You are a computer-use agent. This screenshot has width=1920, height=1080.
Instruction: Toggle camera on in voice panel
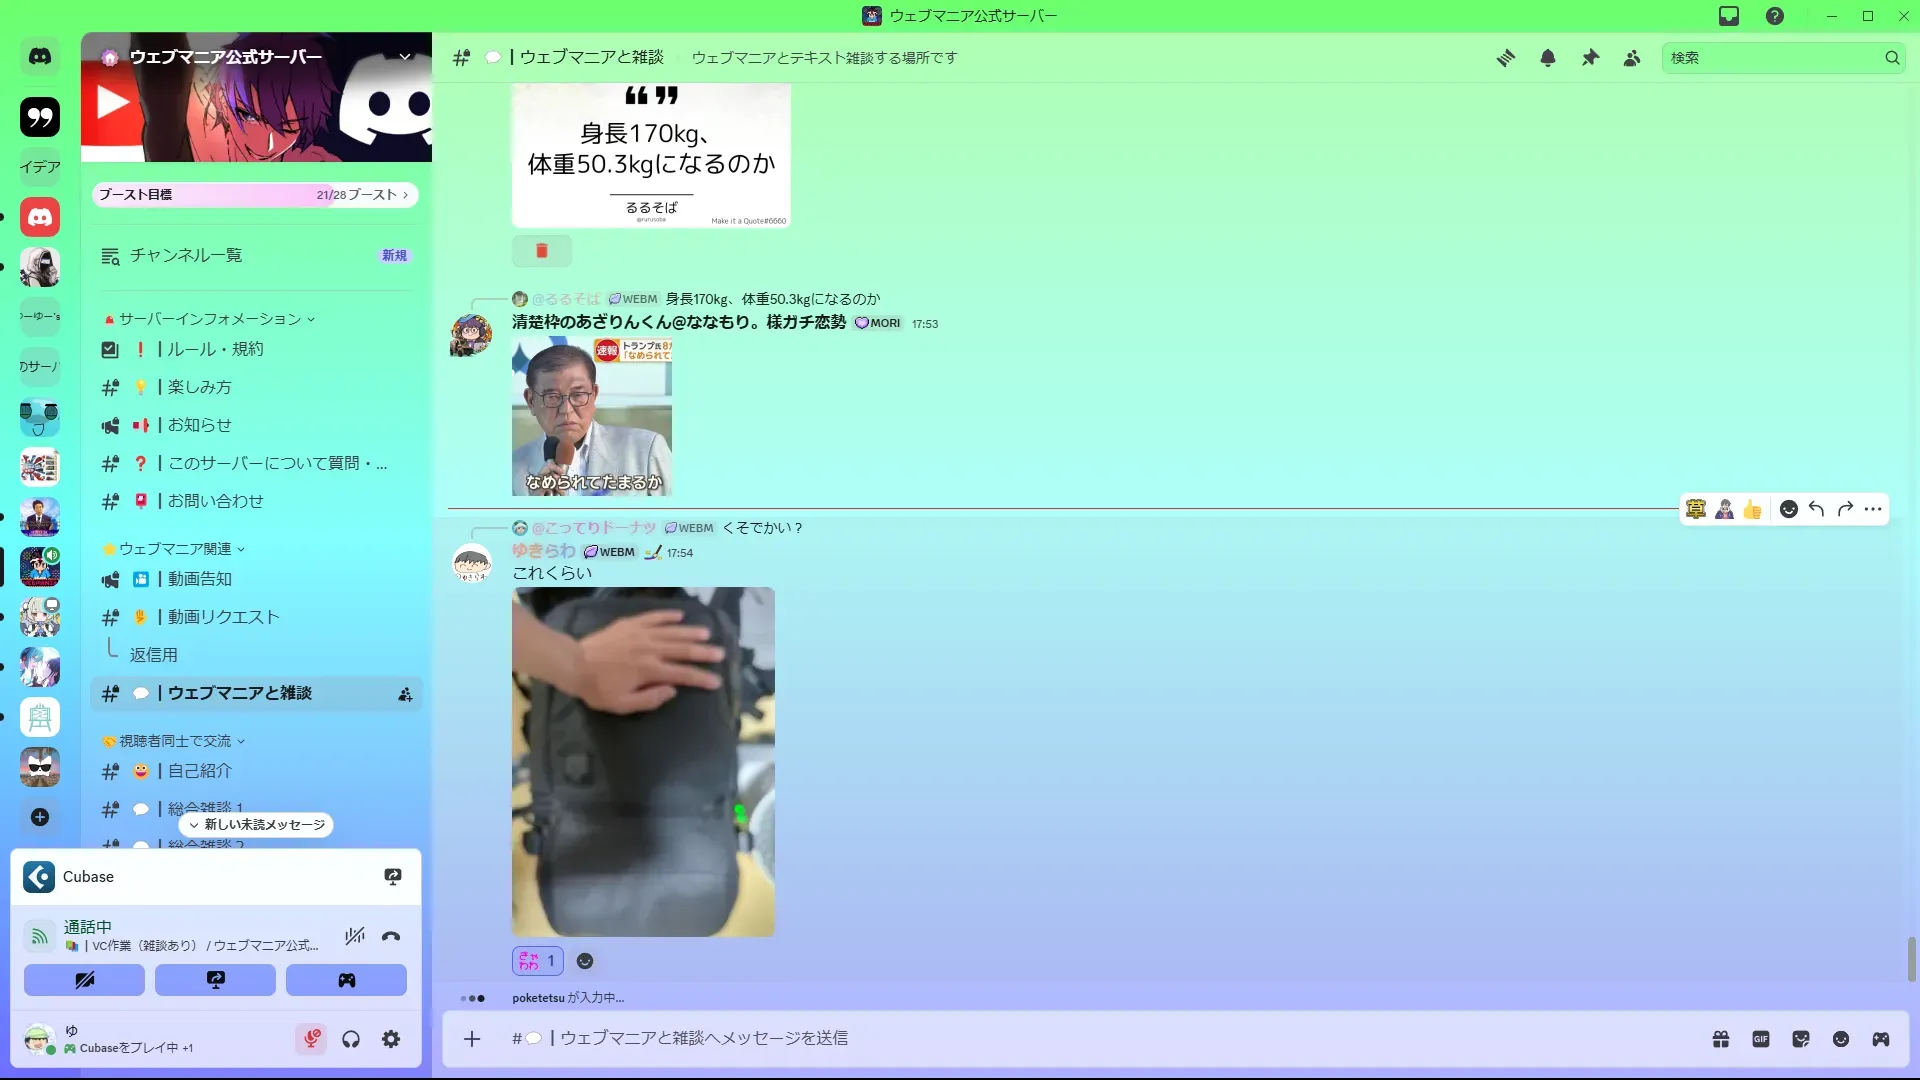coord(84,980)
